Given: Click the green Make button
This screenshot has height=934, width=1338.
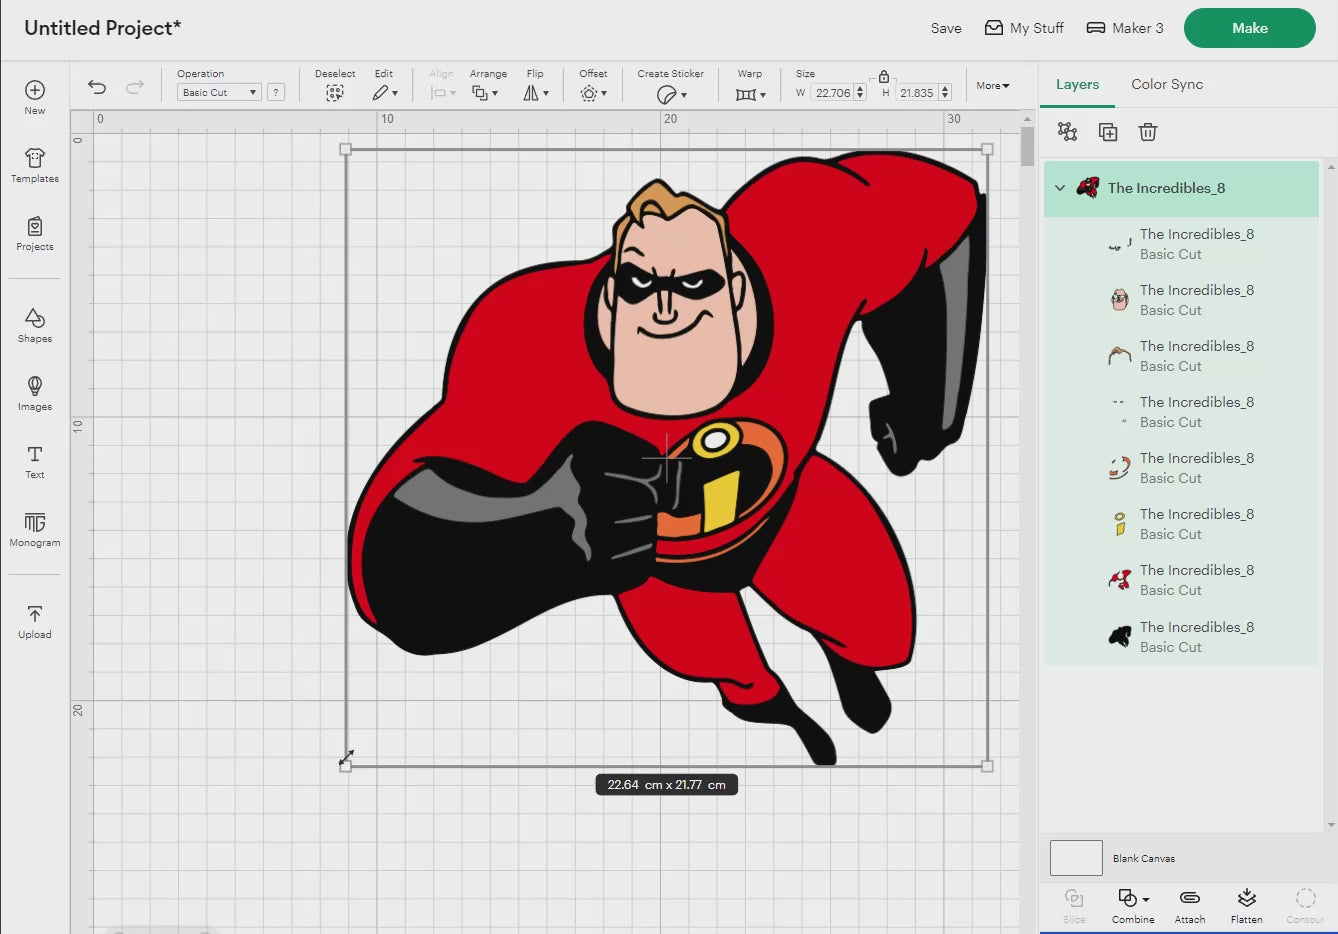Looking at the screenshot, I should click(1250, 28).
